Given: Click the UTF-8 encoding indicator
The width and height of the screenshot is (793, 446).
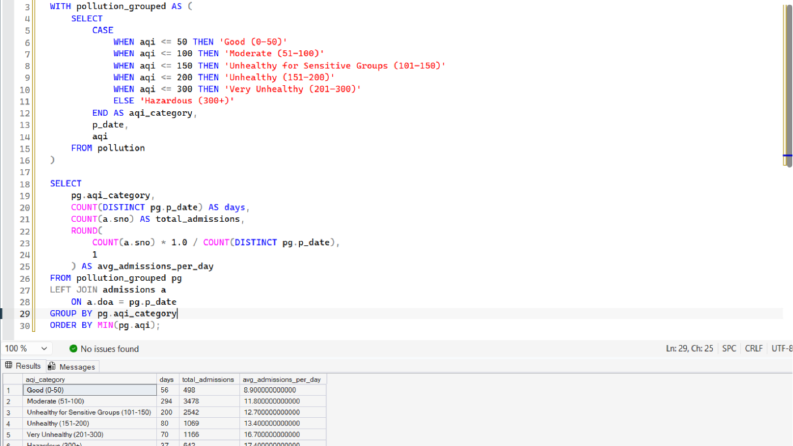Looking at the screenshot, I should point(782,349).
